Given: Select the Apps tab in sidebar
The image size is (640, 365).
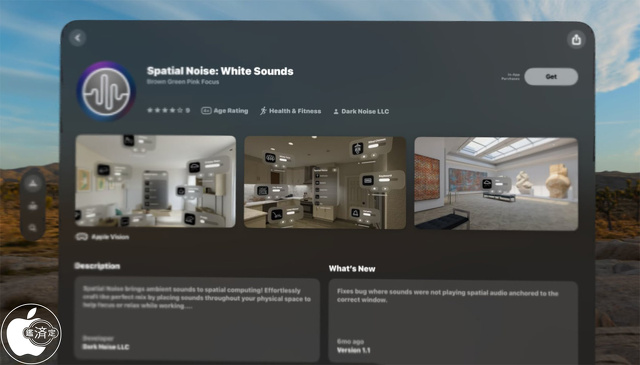Looking at the screenshot, I should click(x=33, y=183).
